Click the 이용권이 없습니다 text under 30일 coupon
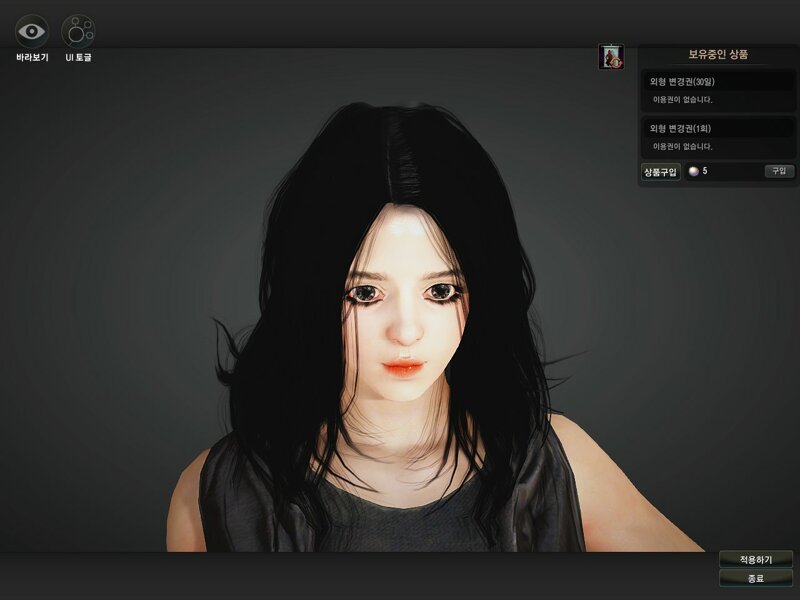800x600 pixels. 683,99
